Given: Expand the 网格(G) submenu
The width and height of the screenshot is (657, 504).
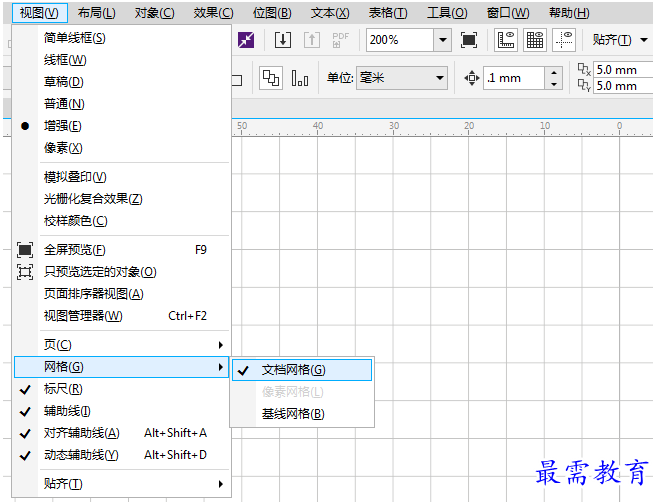Looking at the screenshot, I should (x=122, y=367).
